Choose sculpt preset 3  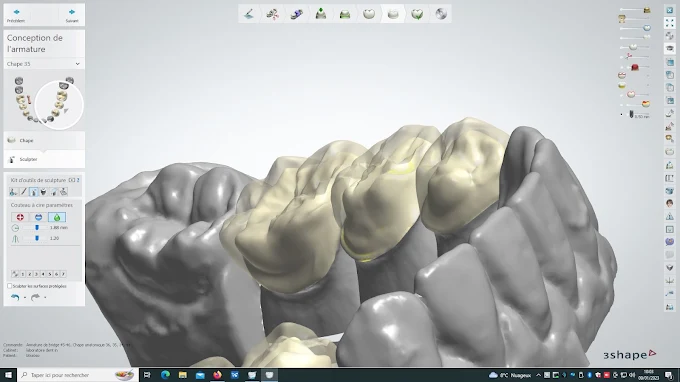pyautogui.click(x=36, y=274)
